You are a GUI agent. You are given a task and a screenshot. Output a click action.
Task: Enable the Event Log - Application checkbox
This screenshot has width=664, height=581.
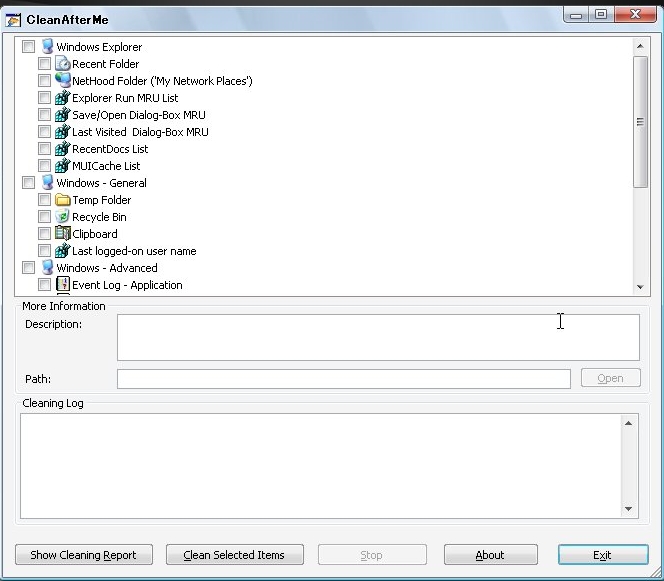click(x=44, y=285)
